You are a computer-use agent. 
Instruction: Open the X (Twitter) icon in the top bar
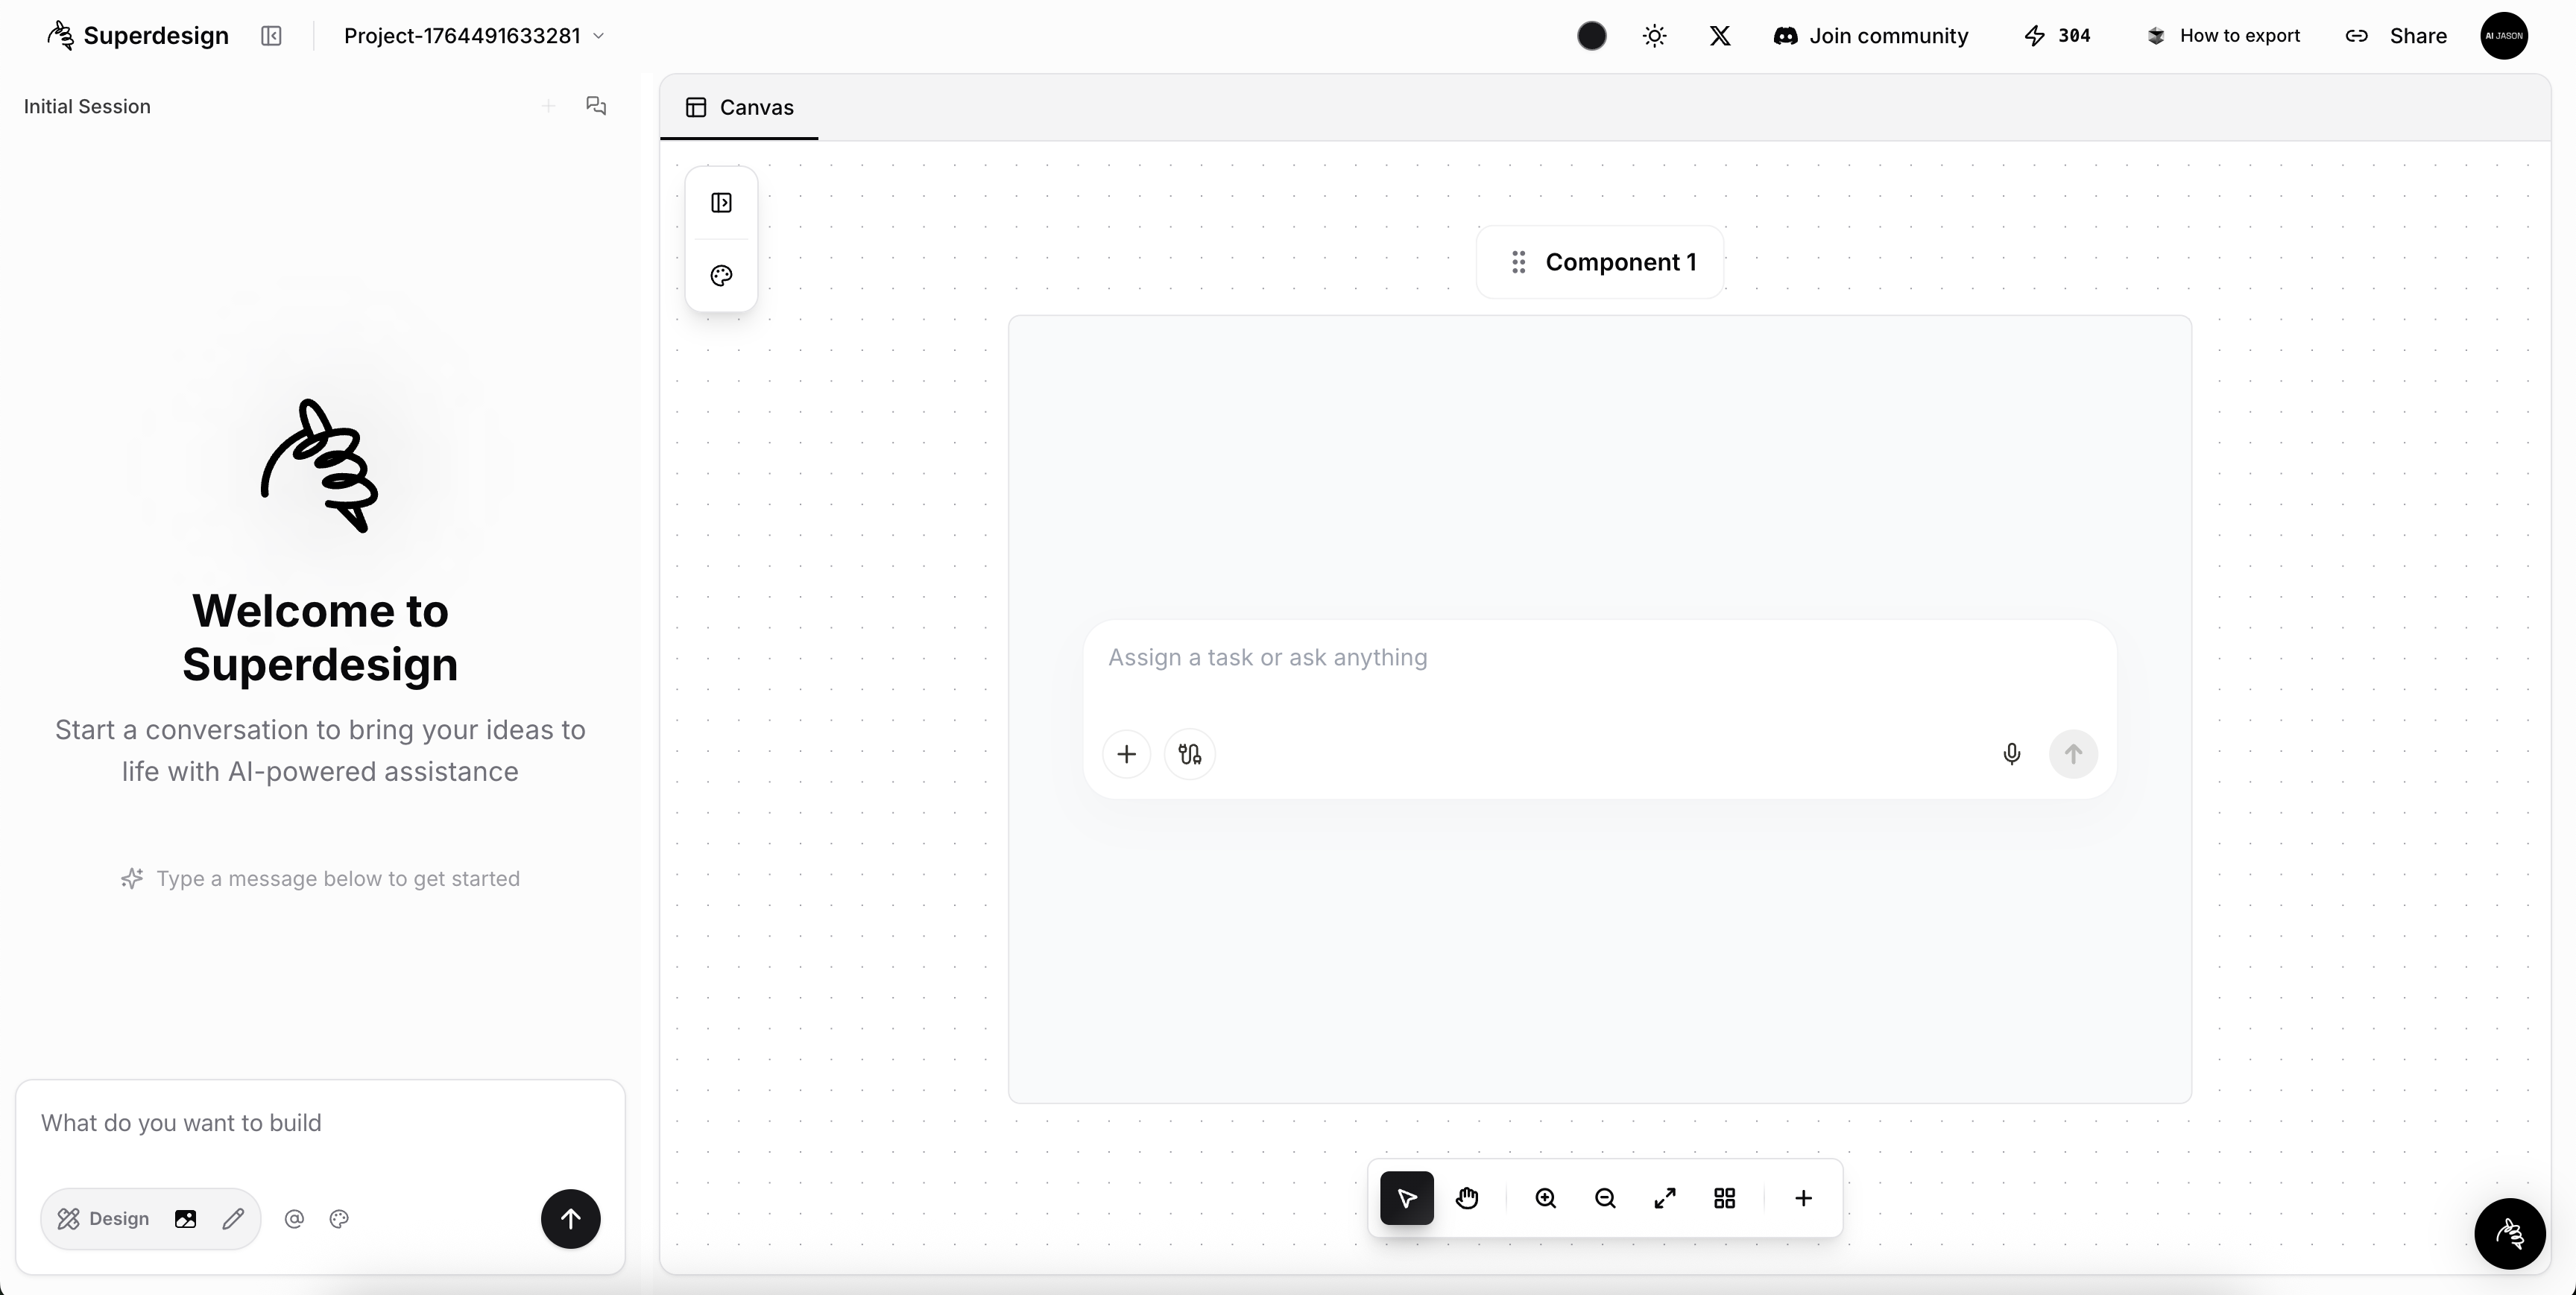click(1719, 36)
